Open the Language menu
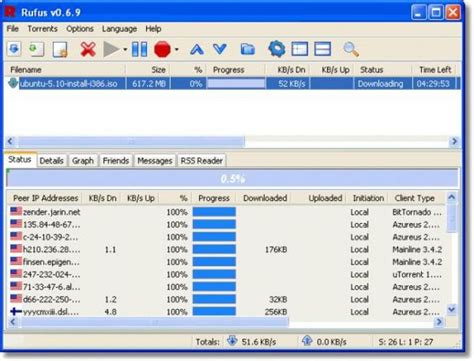474x361 pixels. [119, 29]
